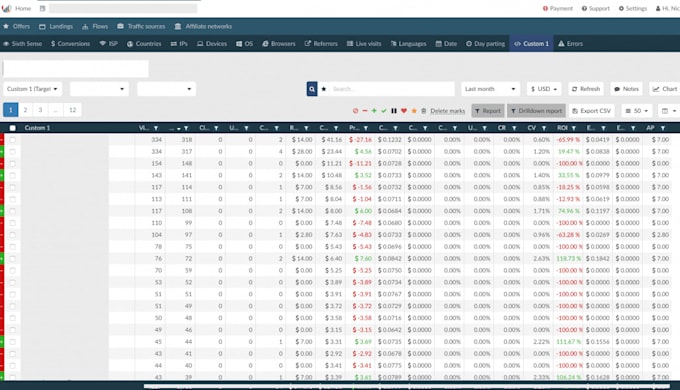Click the orange star mark icon
Viewport: 680px width, 390px height.
tap(414, 111)
